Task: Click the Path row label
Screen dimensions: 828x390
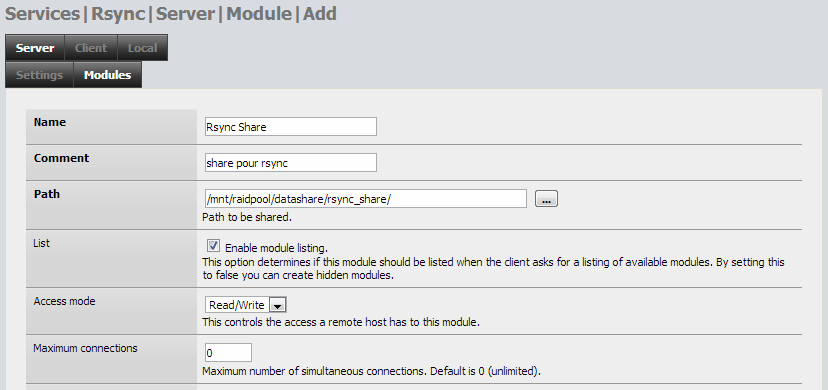Action: [x=47, y=194]
